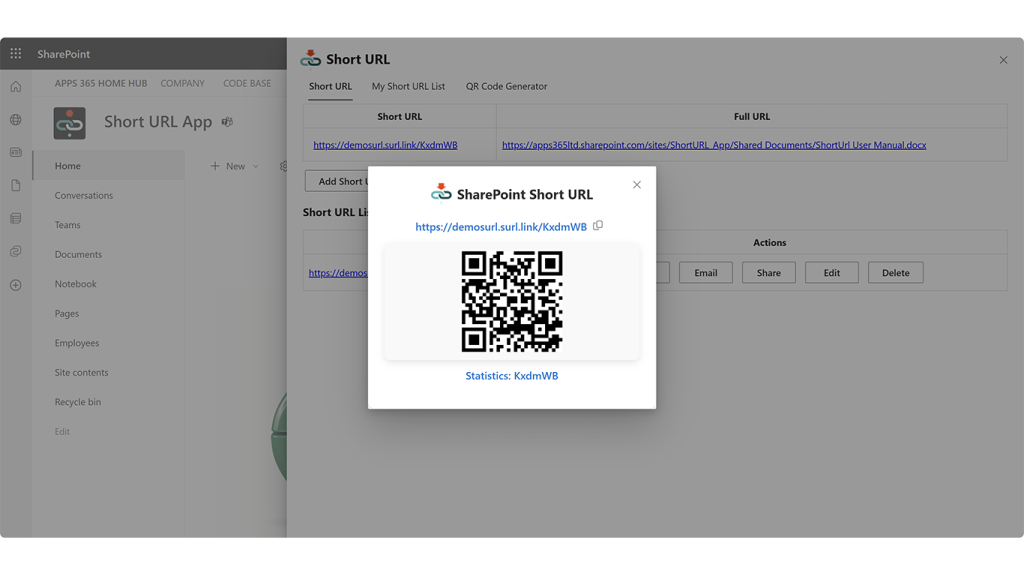Open the globe sites icon in left rail
Image resolution: width=1024 pixels, height=576 pixels.
click(x=16, y=120)
